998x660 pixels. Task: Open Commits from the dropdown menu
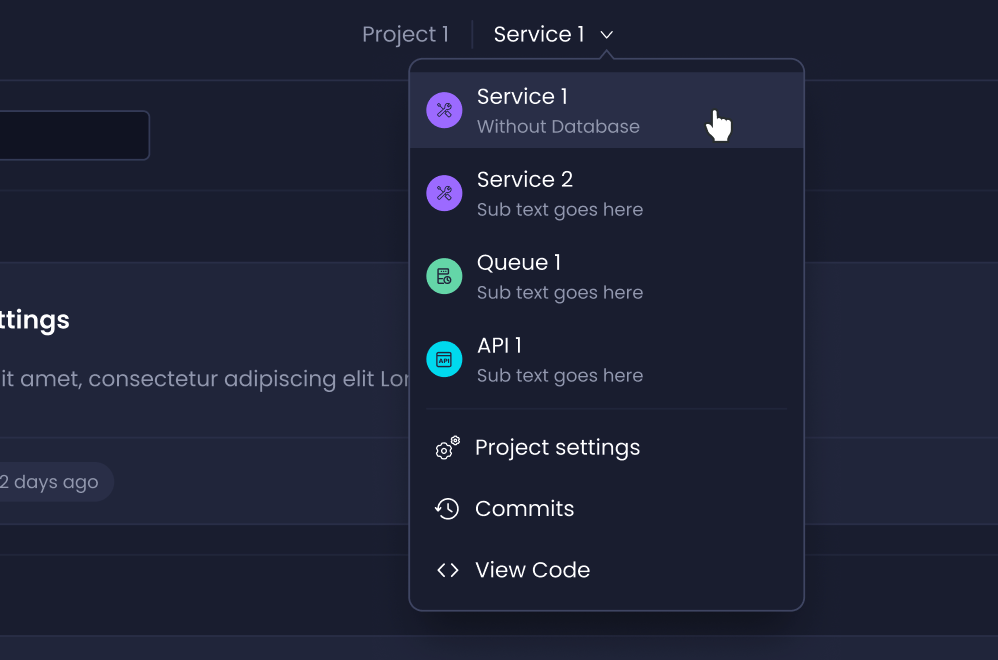point(524,508)
